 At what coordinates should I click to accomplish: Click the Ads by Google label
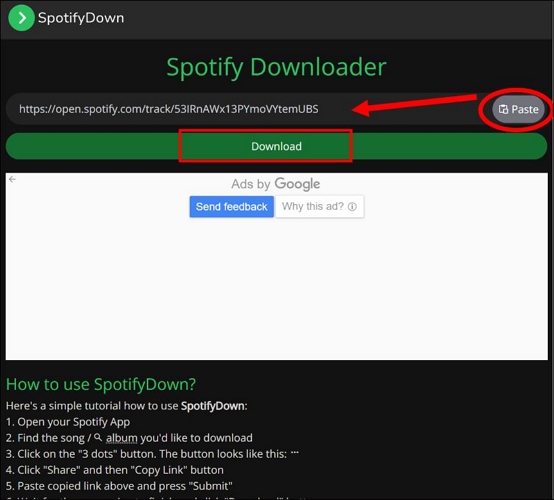tap(276, 184)
